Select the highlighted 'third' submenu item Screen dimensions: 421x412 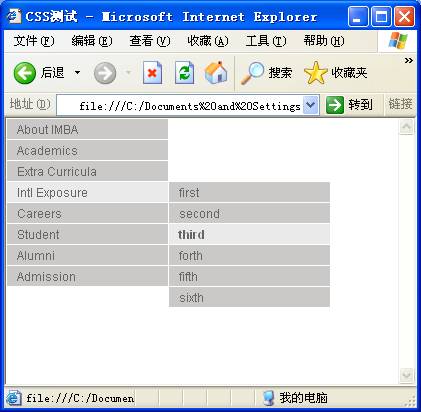(x=249, y=234)
